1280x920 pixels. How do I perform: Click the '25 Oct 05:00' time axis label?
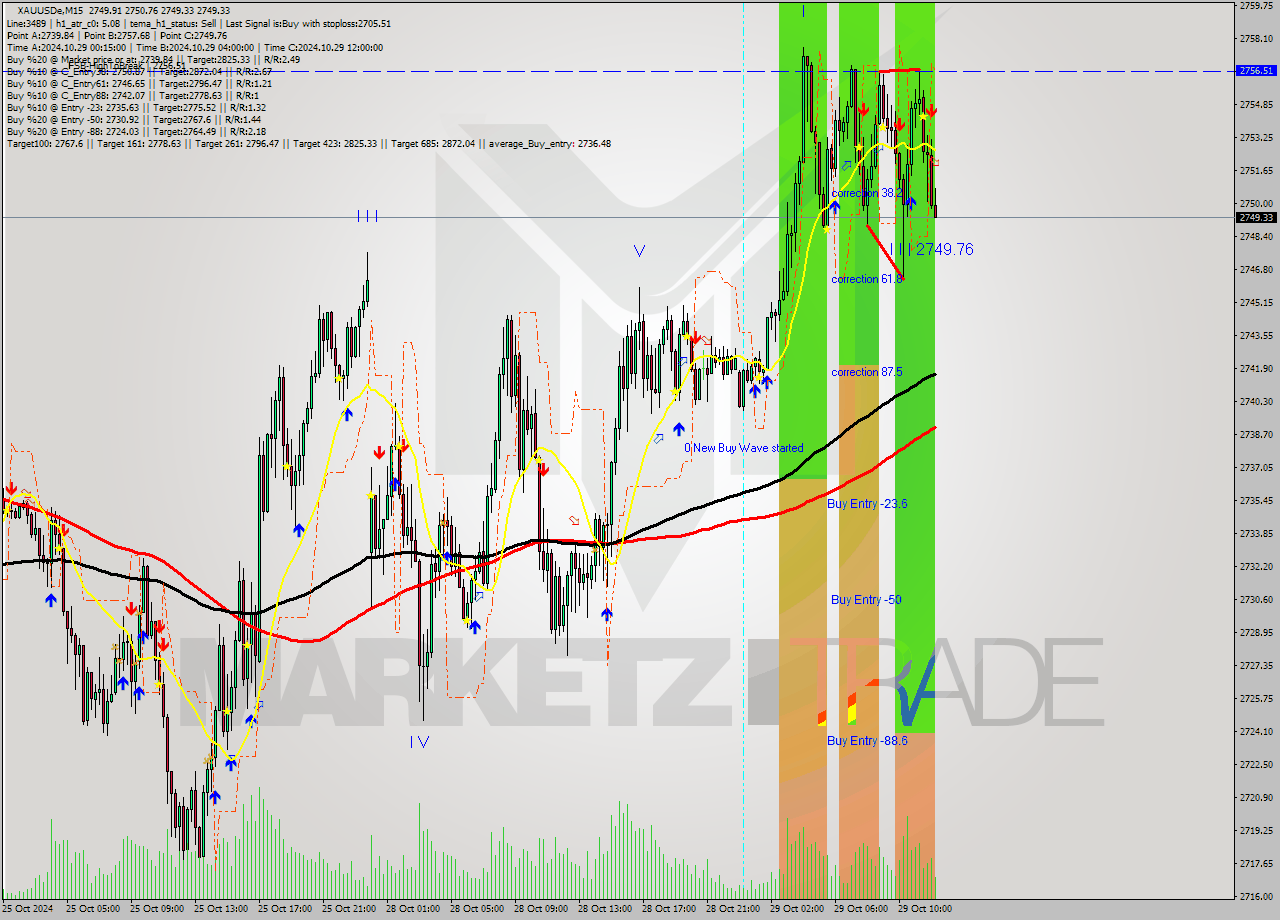pyautogui.click(x=91, y=909)
